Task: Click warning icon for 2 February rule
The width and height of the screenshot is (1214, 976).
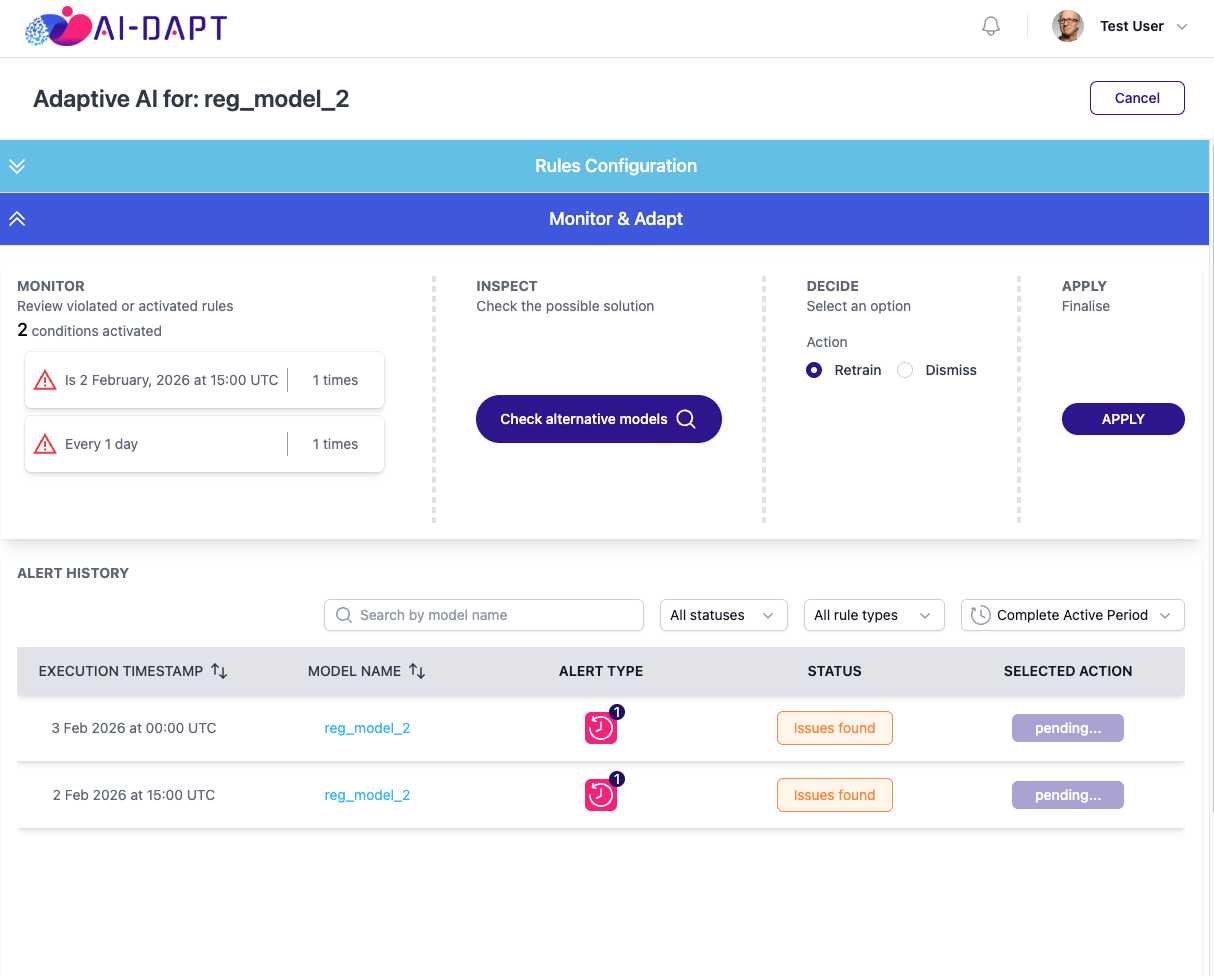Action: (x=45, y=380)
